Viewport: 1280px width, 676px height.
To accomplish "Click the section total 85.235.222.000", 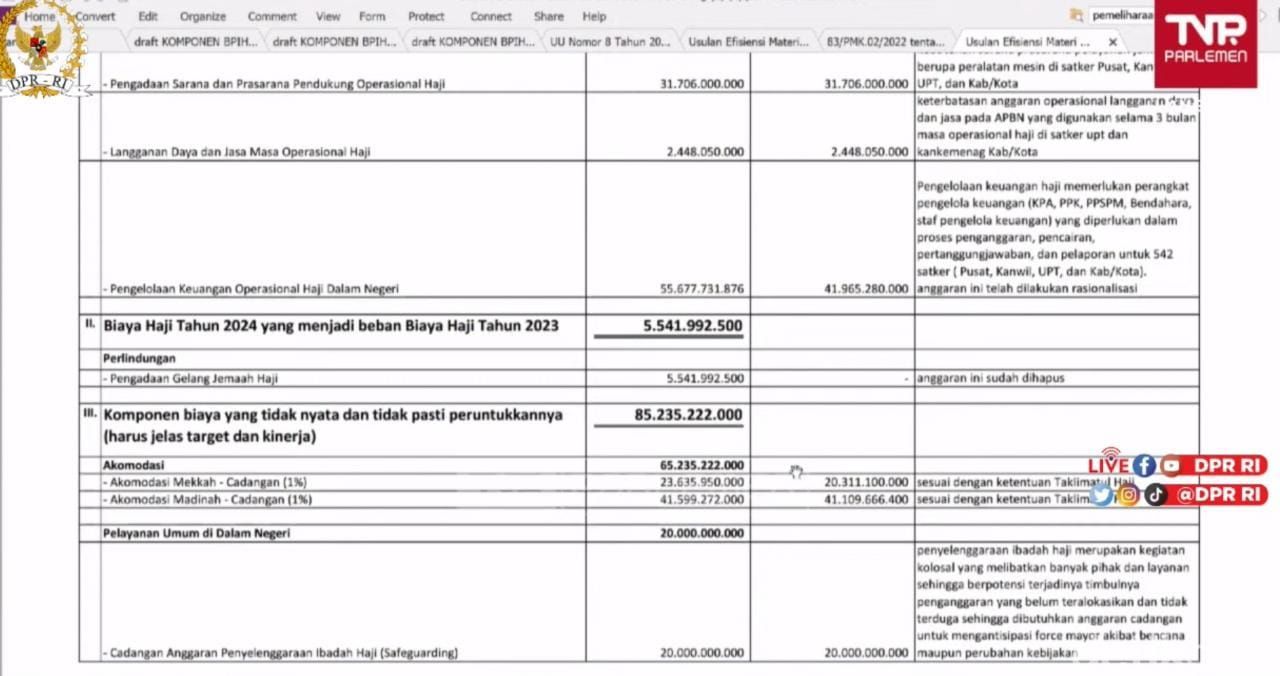I will point(688,414).
